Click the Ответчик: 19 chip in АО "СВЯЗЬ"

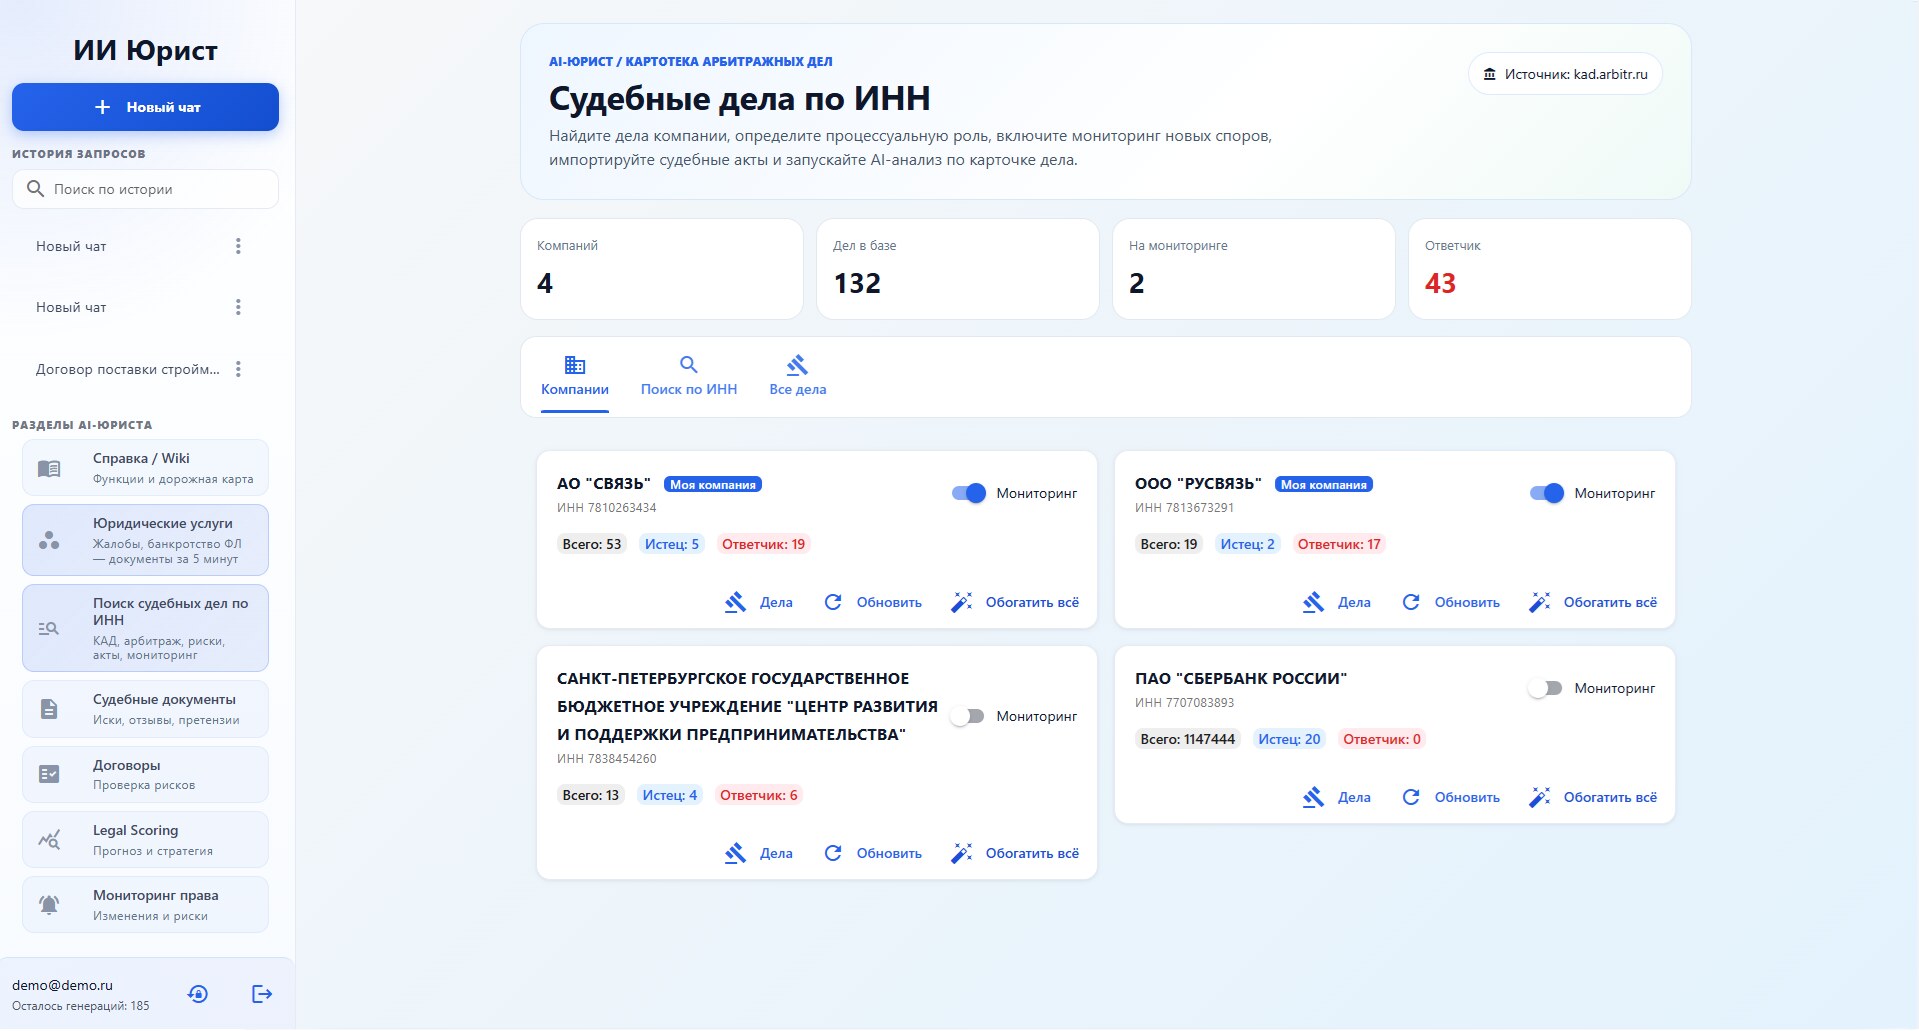pyautogui.click(x=763, y=544)
